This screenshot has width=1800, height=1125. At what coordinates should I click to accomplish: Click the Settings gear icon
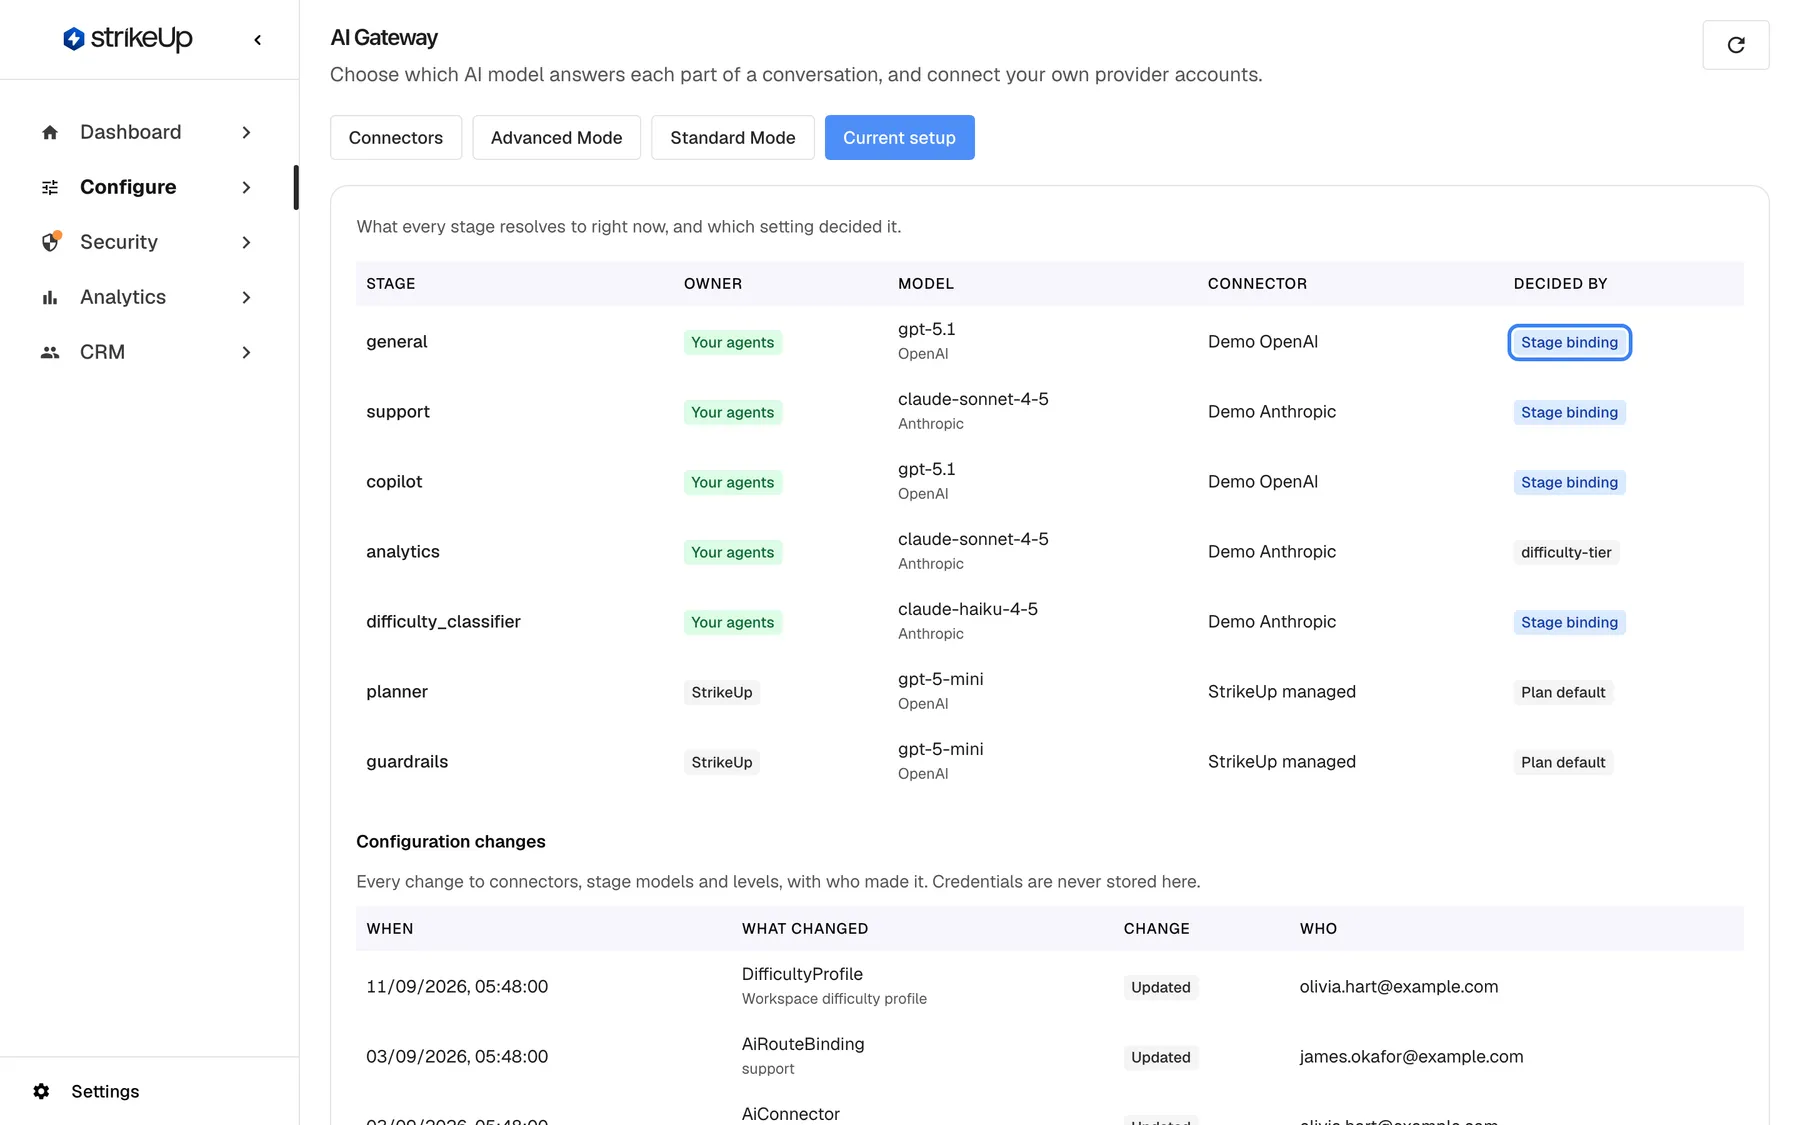pyautogui.click(x=41, y=1091)
